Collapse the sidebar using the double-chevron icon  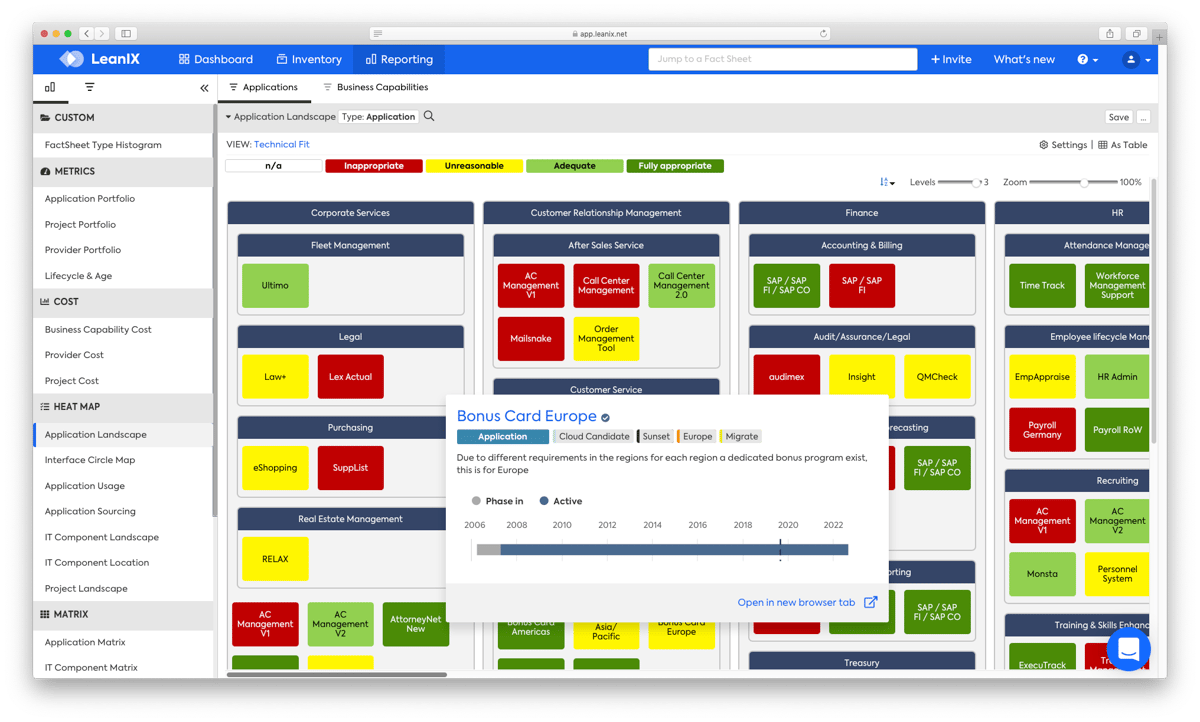coord(204,88)
